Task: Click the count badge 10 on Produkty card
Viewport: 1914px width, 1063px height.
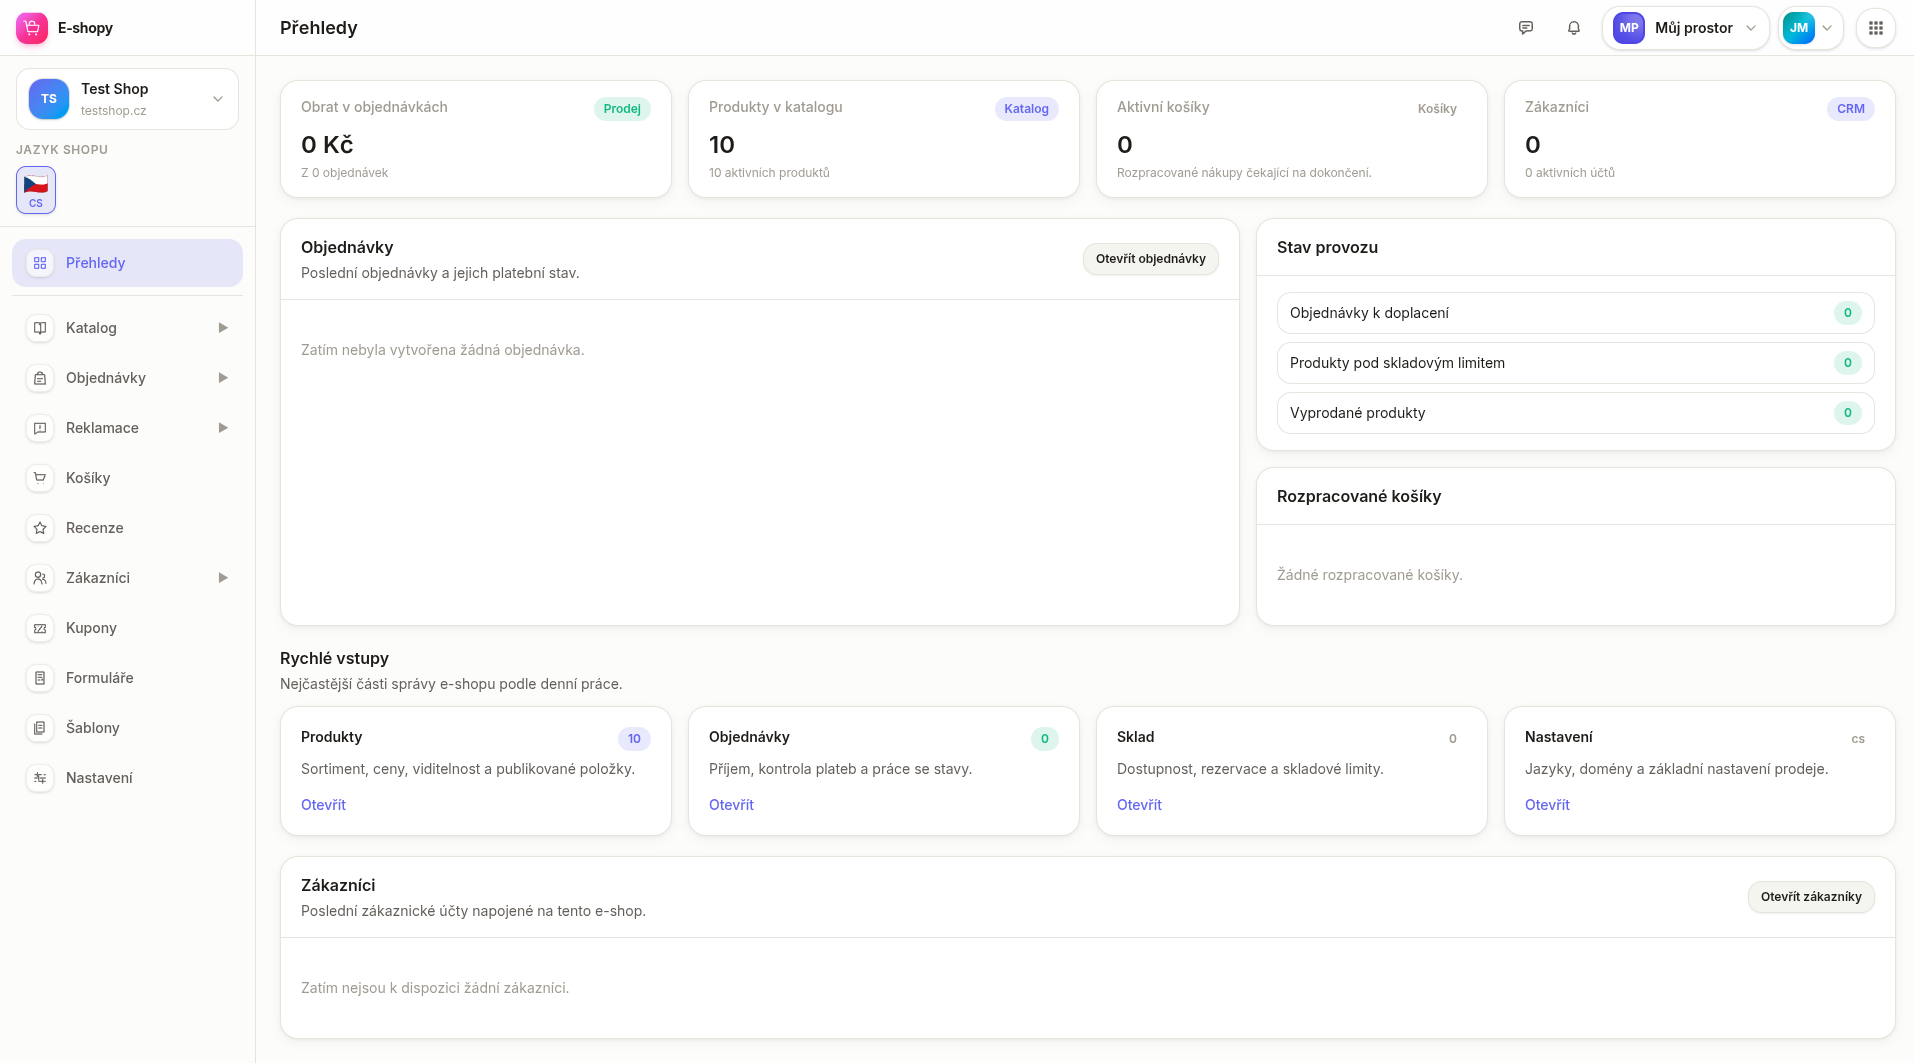Action: coord(634,739)
